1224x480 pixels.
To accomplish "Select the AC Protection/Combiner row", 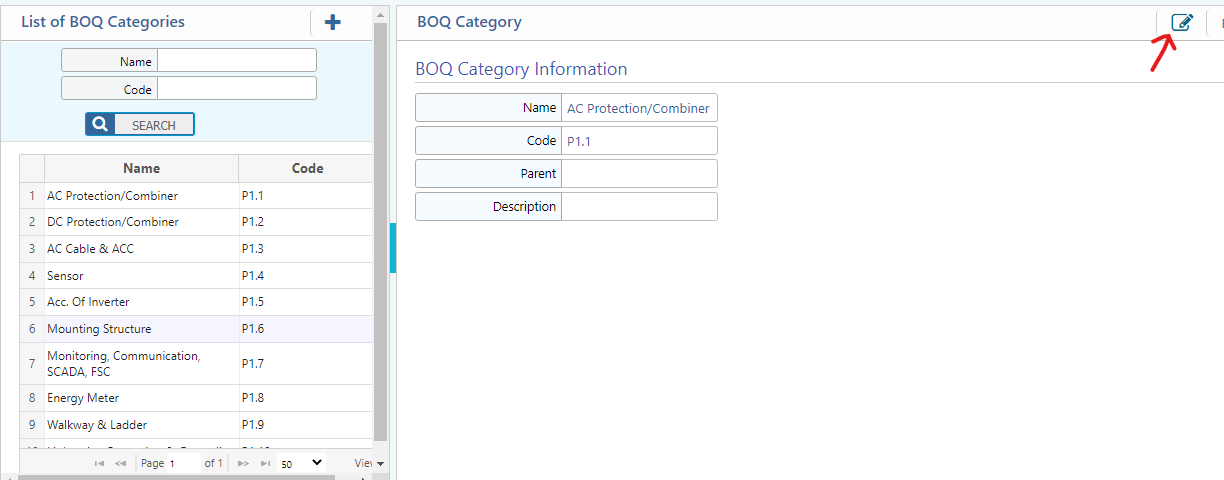I will 112,196.
